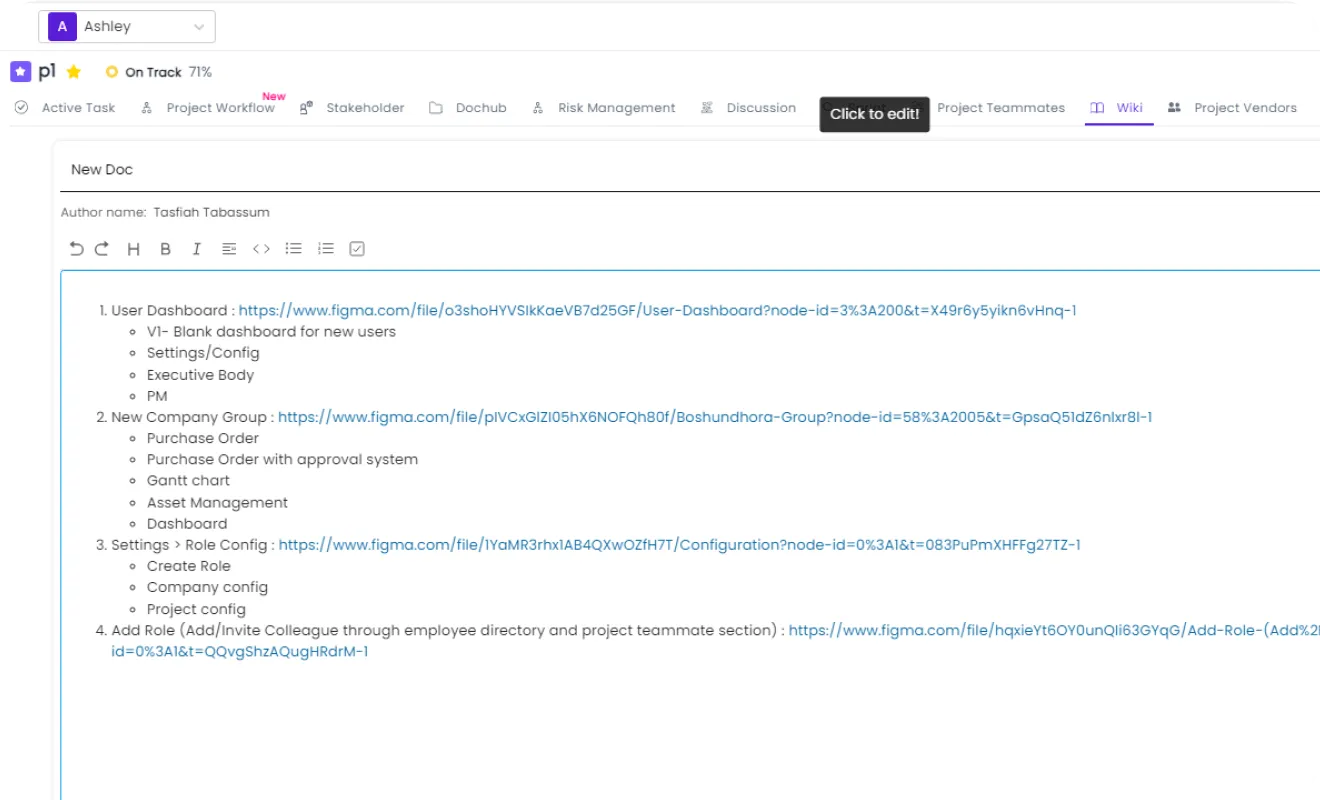
Task: Click the 'Executive Body' bullet
Action: pos(200,375)
